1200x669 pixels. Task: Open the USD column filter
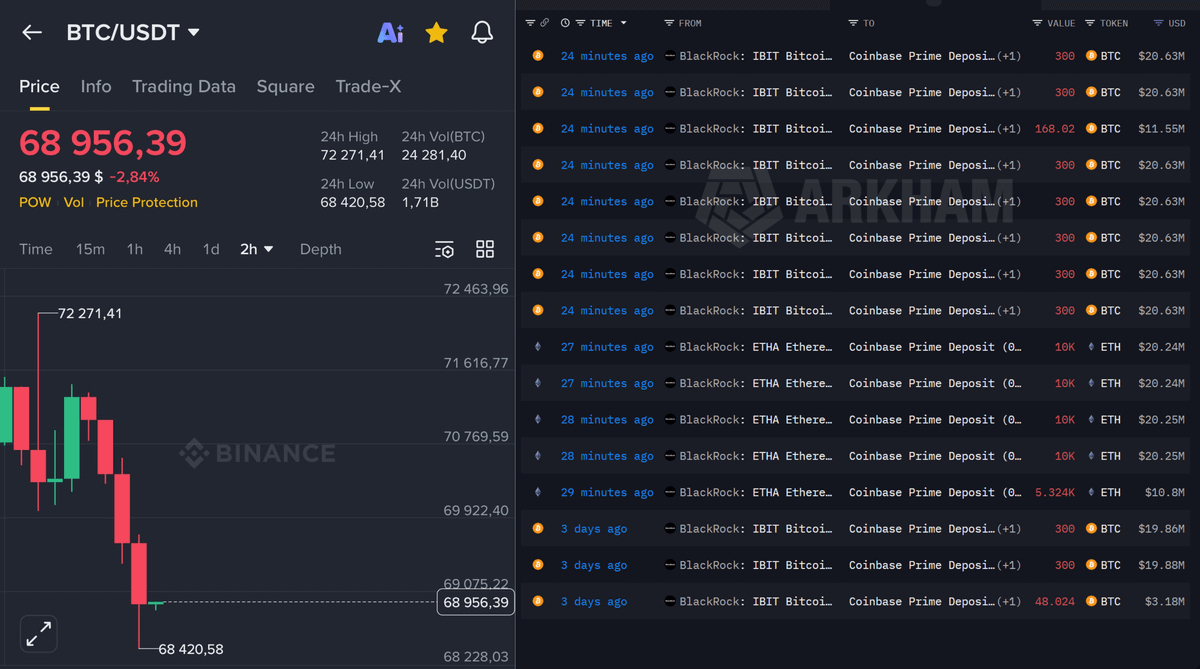[1158, 23]
